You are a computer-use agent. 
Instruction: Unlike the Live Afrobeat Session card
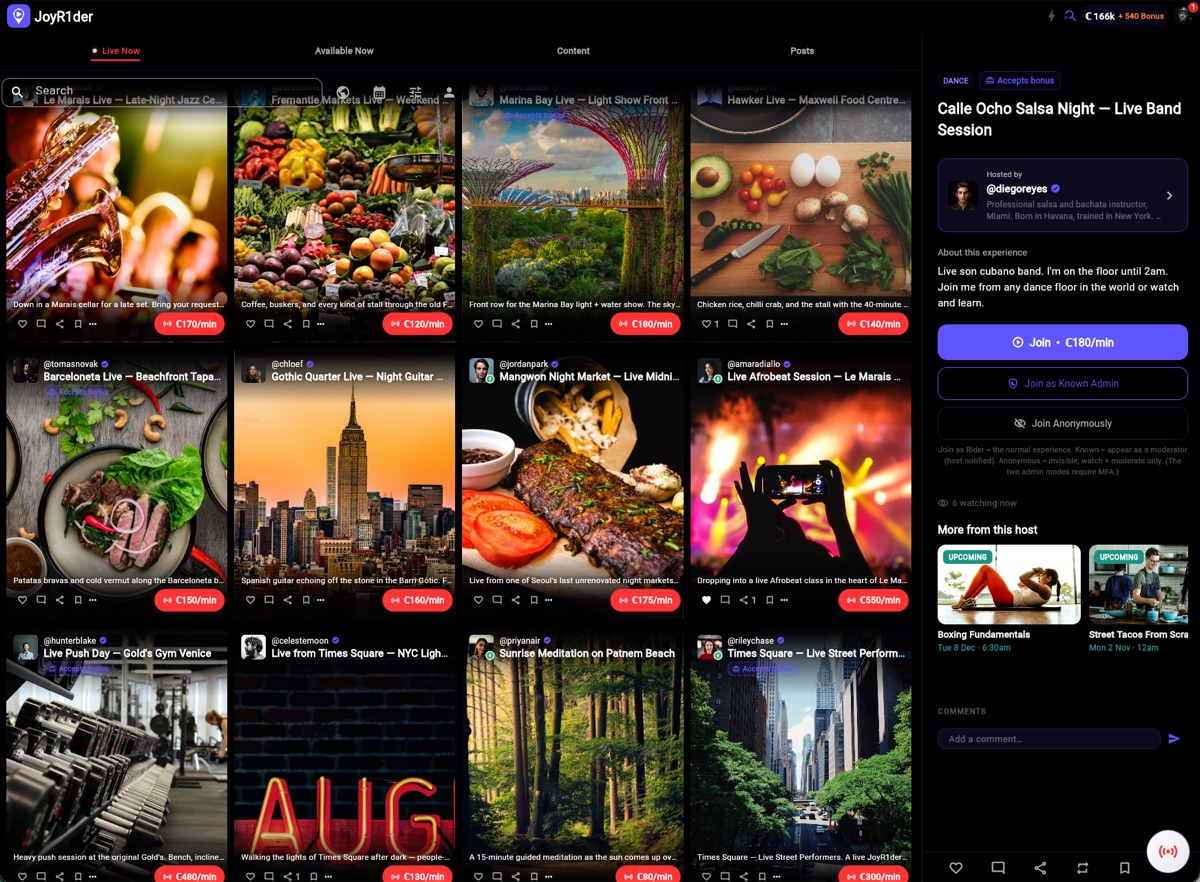pos(707,600)
